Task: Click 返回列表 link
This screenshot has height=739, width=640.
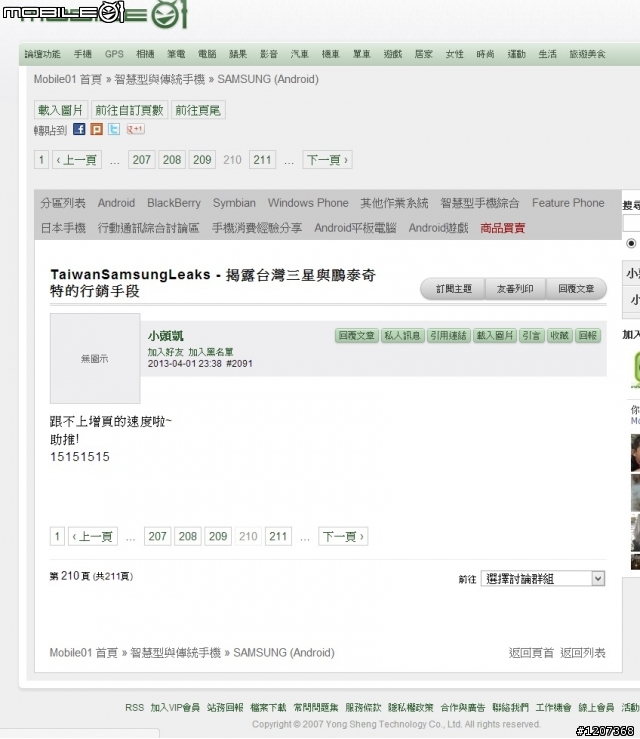Action: tap(583, 653)
